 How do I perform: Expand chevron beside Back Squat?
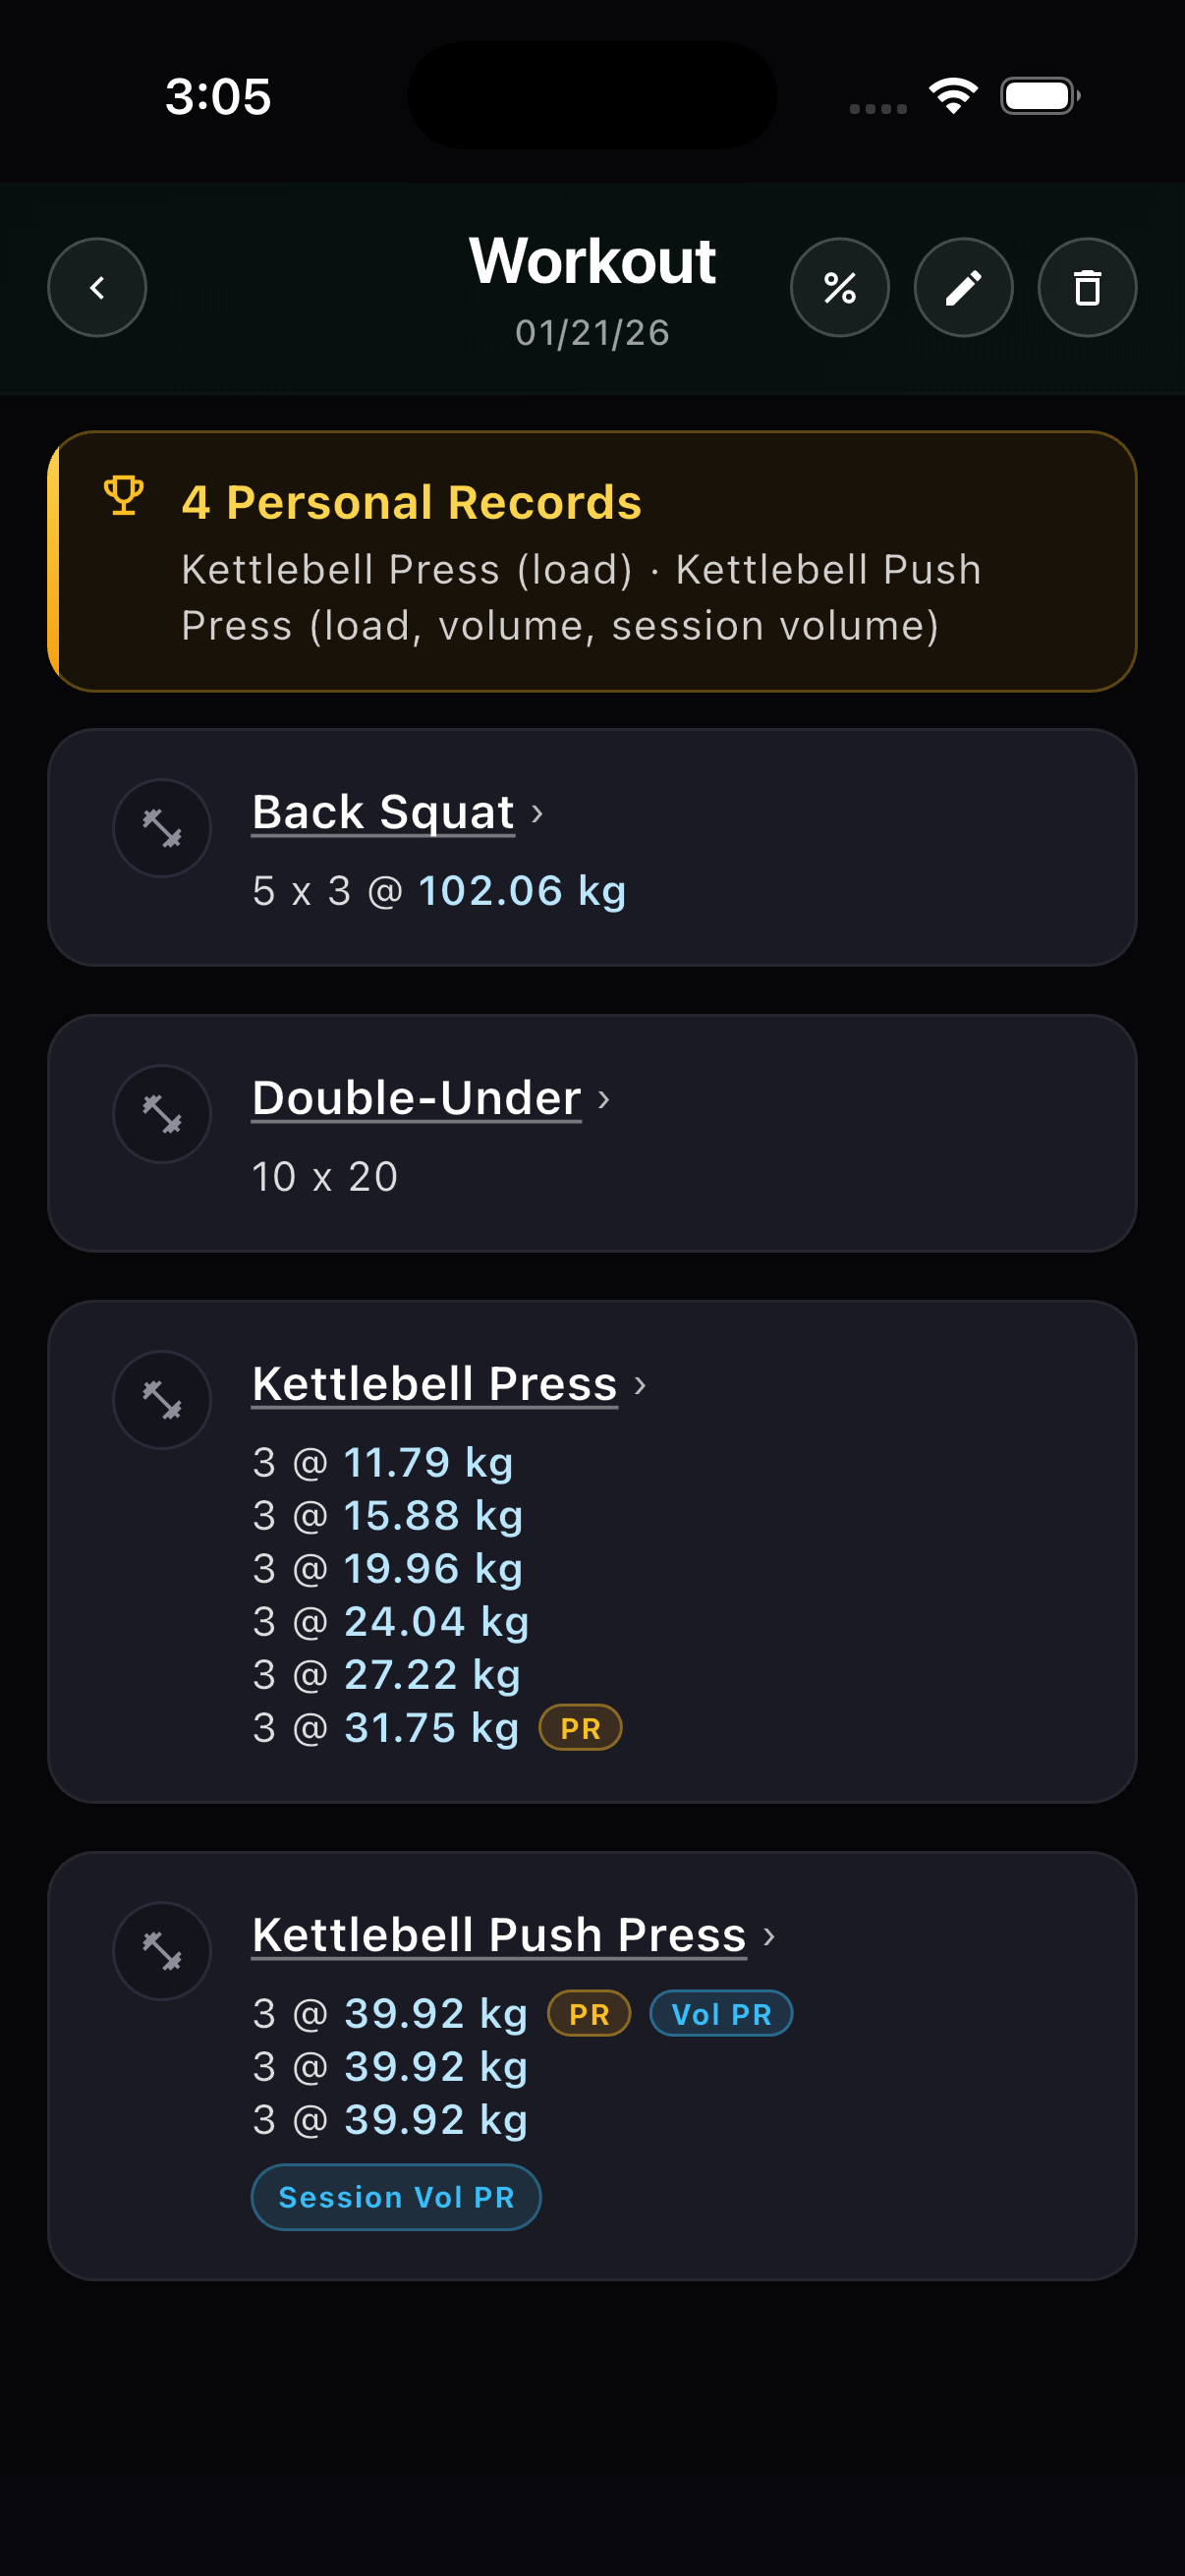coord(537,813)
